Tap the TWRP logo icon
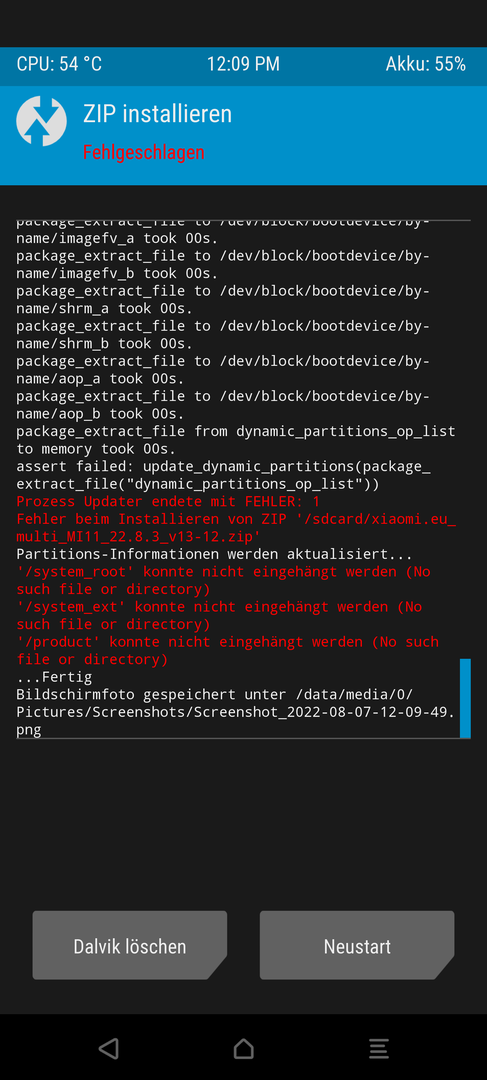487x1080 pixels. pyautogui.click(x=41, y=121)
